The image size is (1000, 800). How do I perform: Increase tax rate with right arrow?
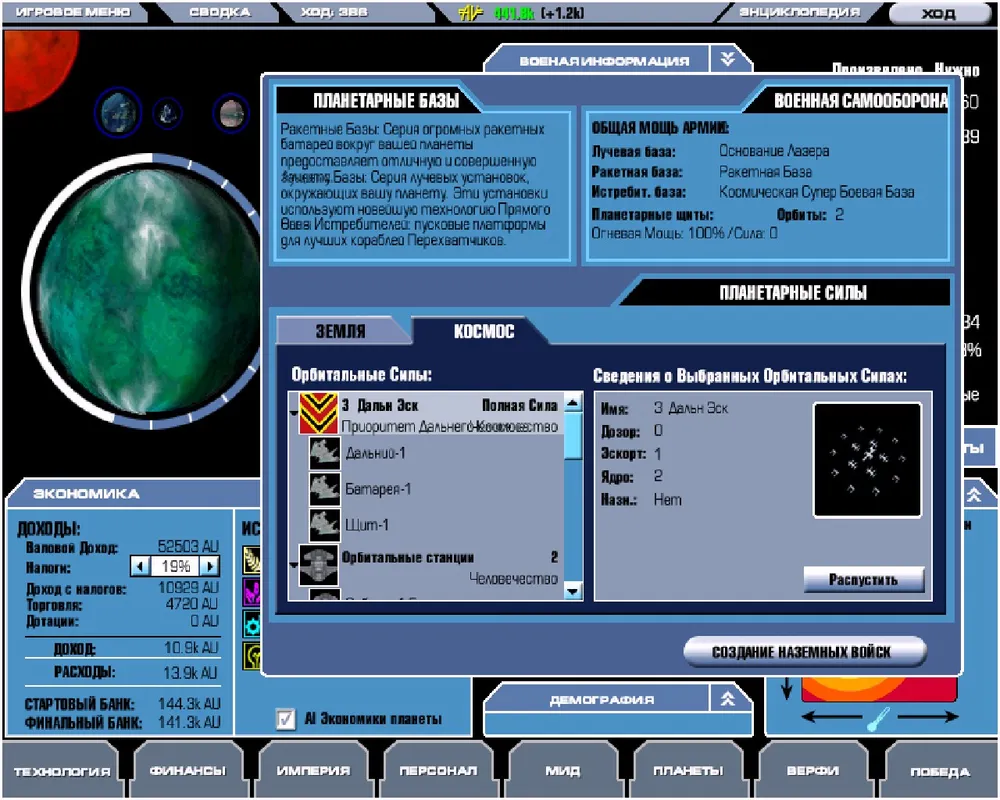click(209, 566)
